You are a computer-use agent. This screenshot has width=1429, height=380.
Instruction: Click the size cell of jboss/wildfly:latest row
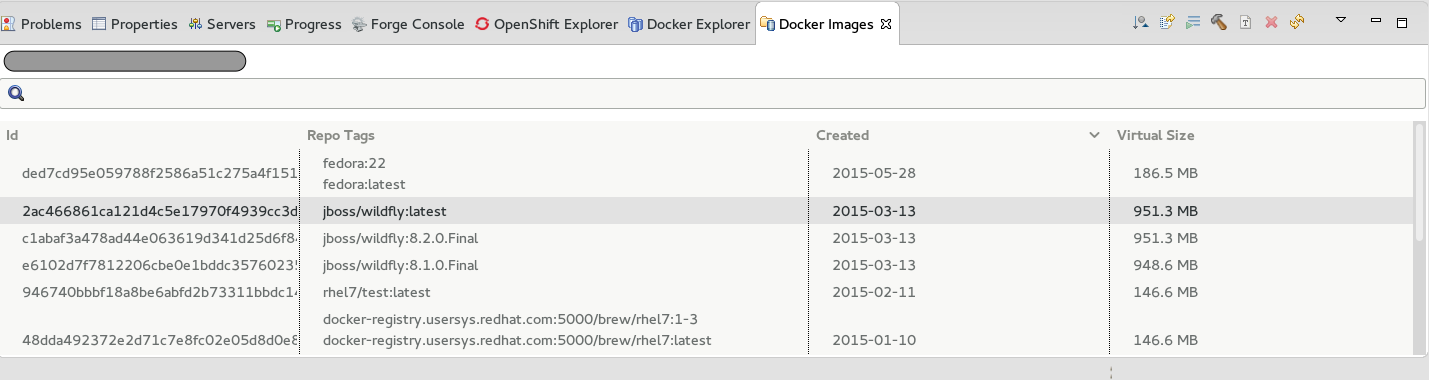[x=1165, y=211]
